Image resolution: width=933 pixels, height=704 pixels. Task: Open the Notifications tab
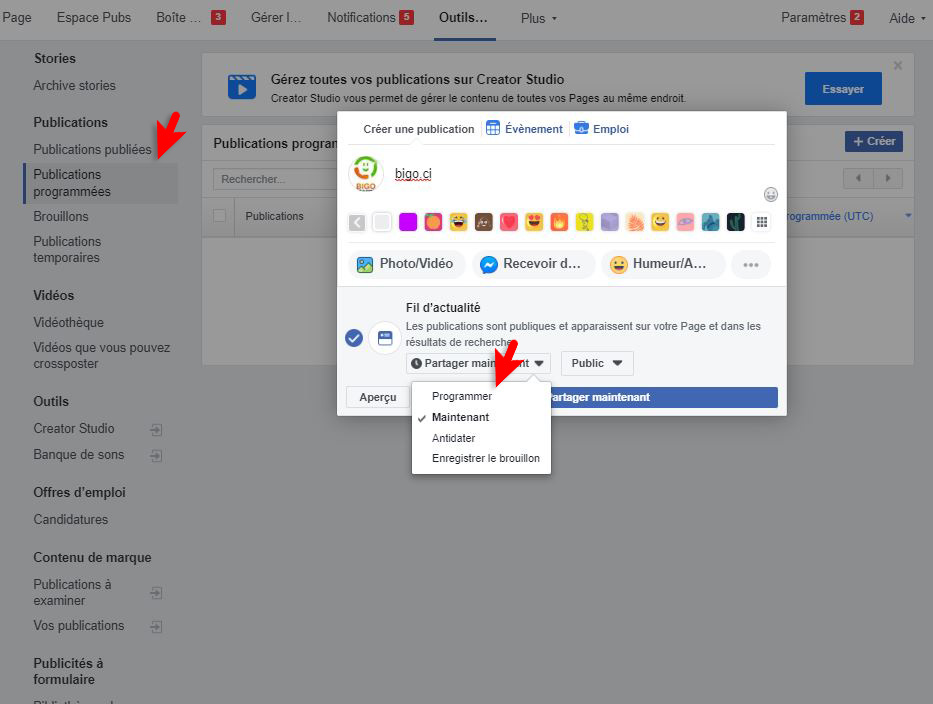(x=370, y=18)
